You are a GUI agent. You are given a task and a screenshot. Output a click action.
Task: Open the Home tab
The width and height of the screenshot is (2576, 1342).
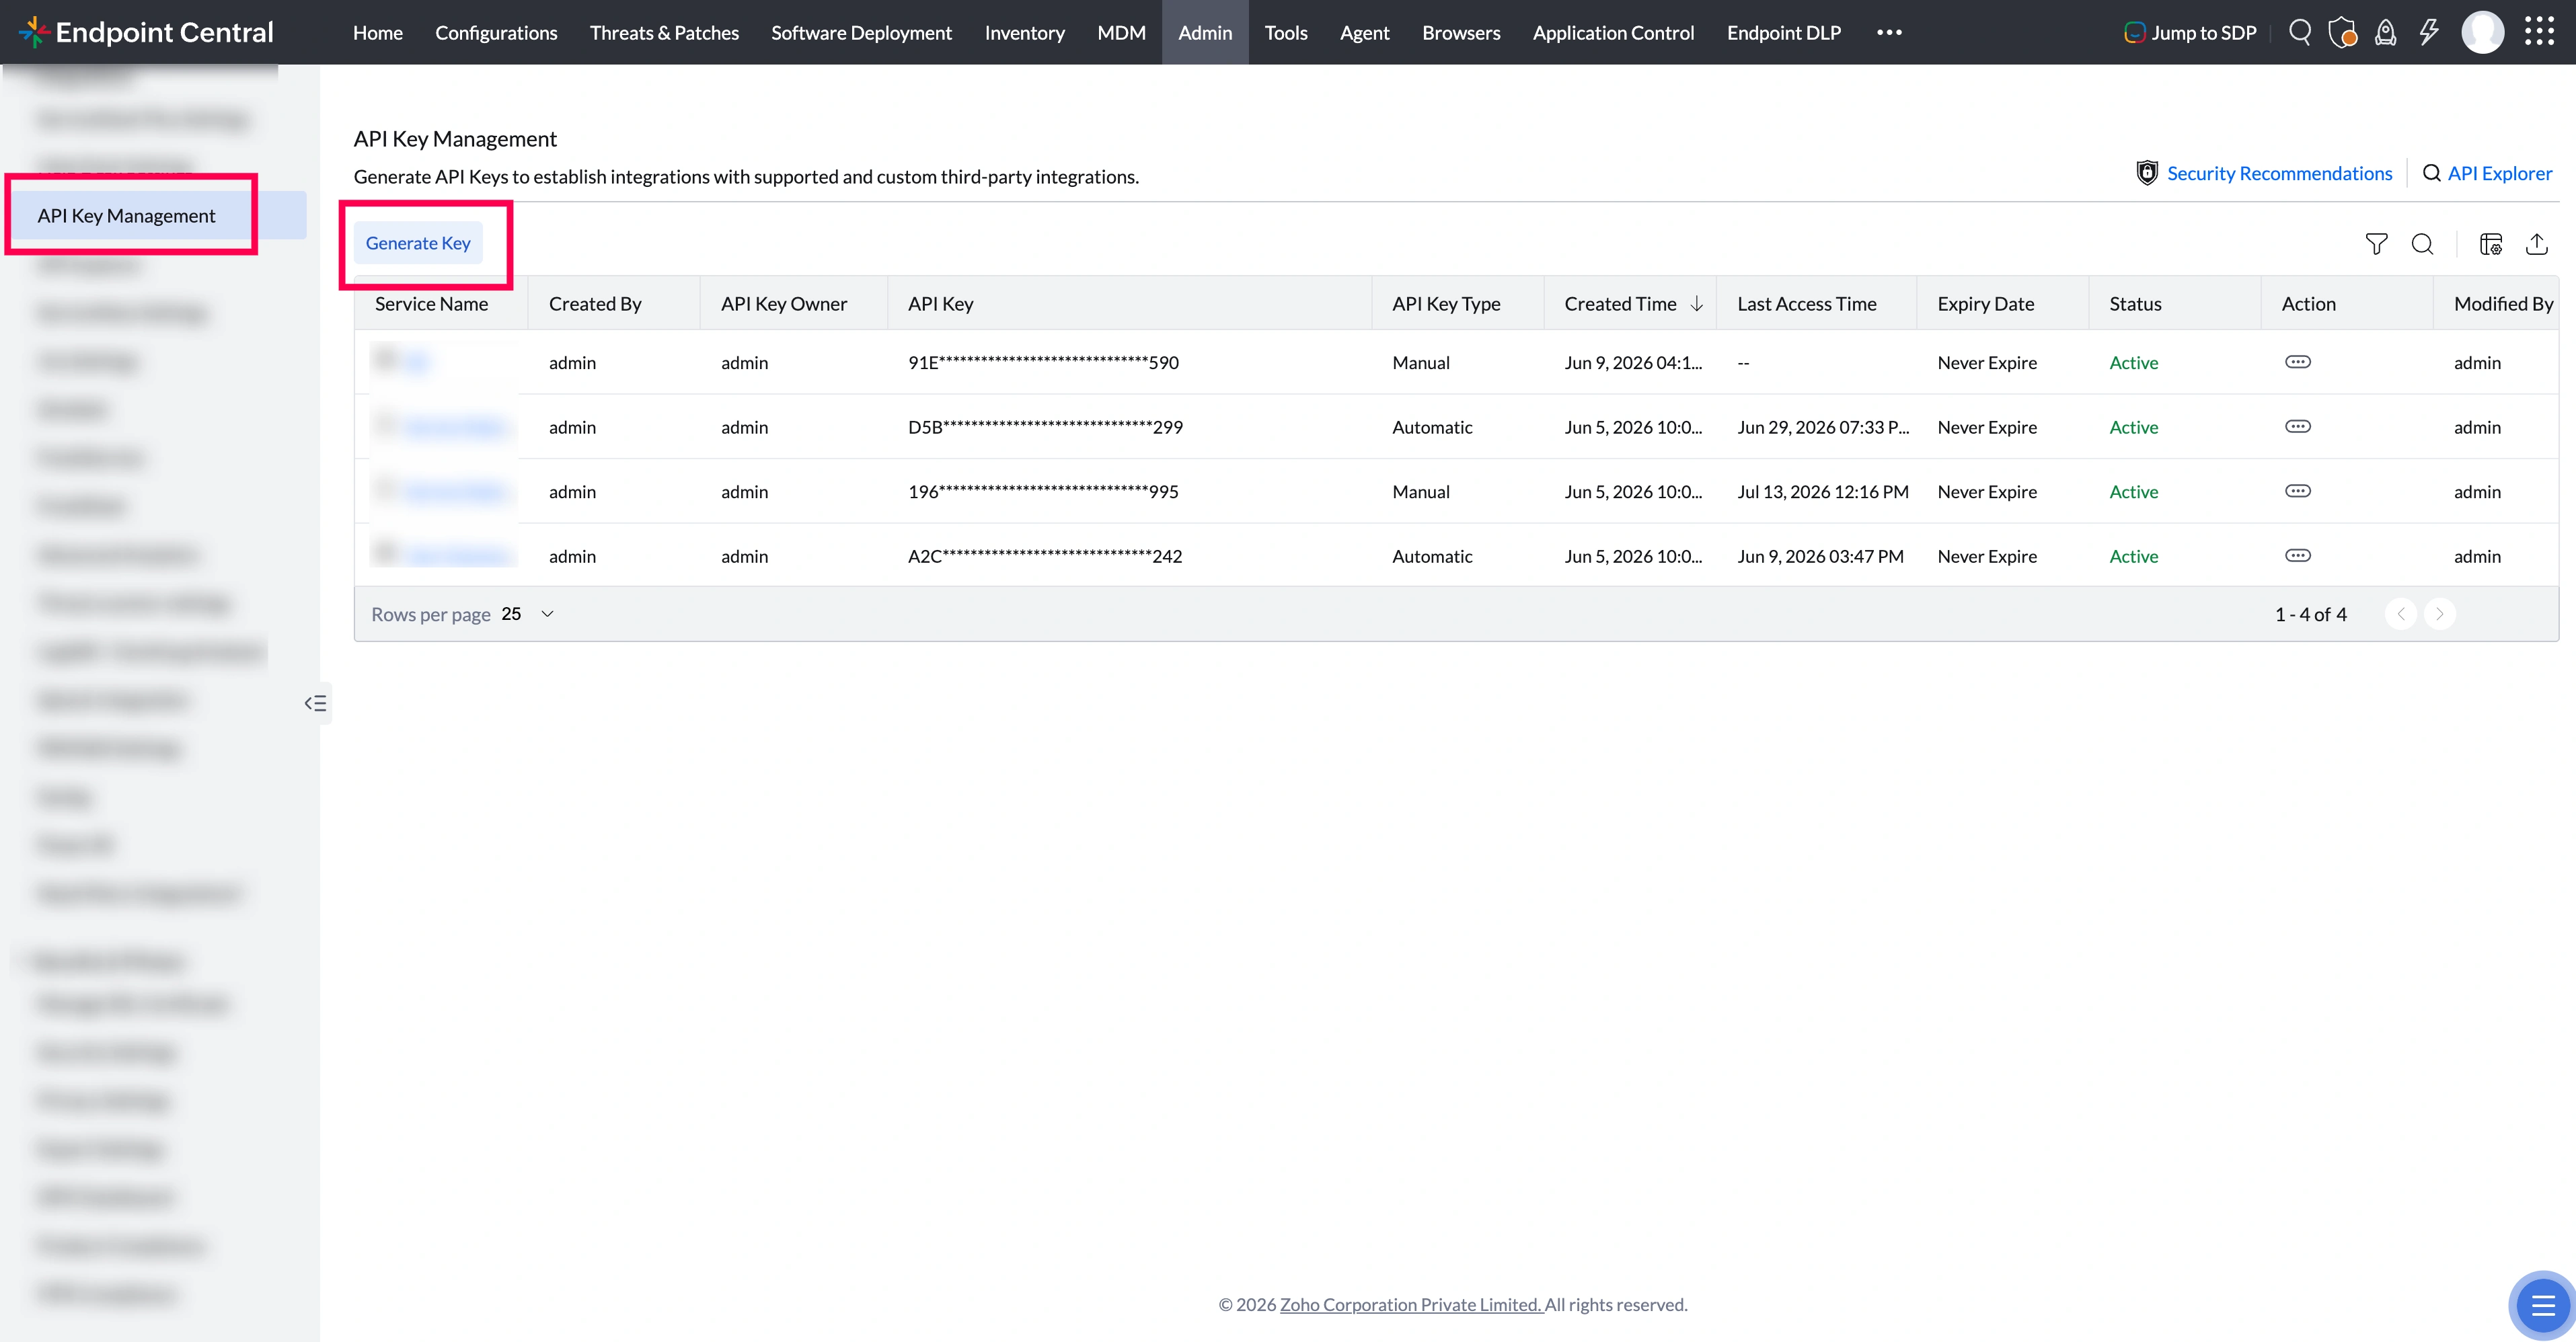click(x=378, y=32)
